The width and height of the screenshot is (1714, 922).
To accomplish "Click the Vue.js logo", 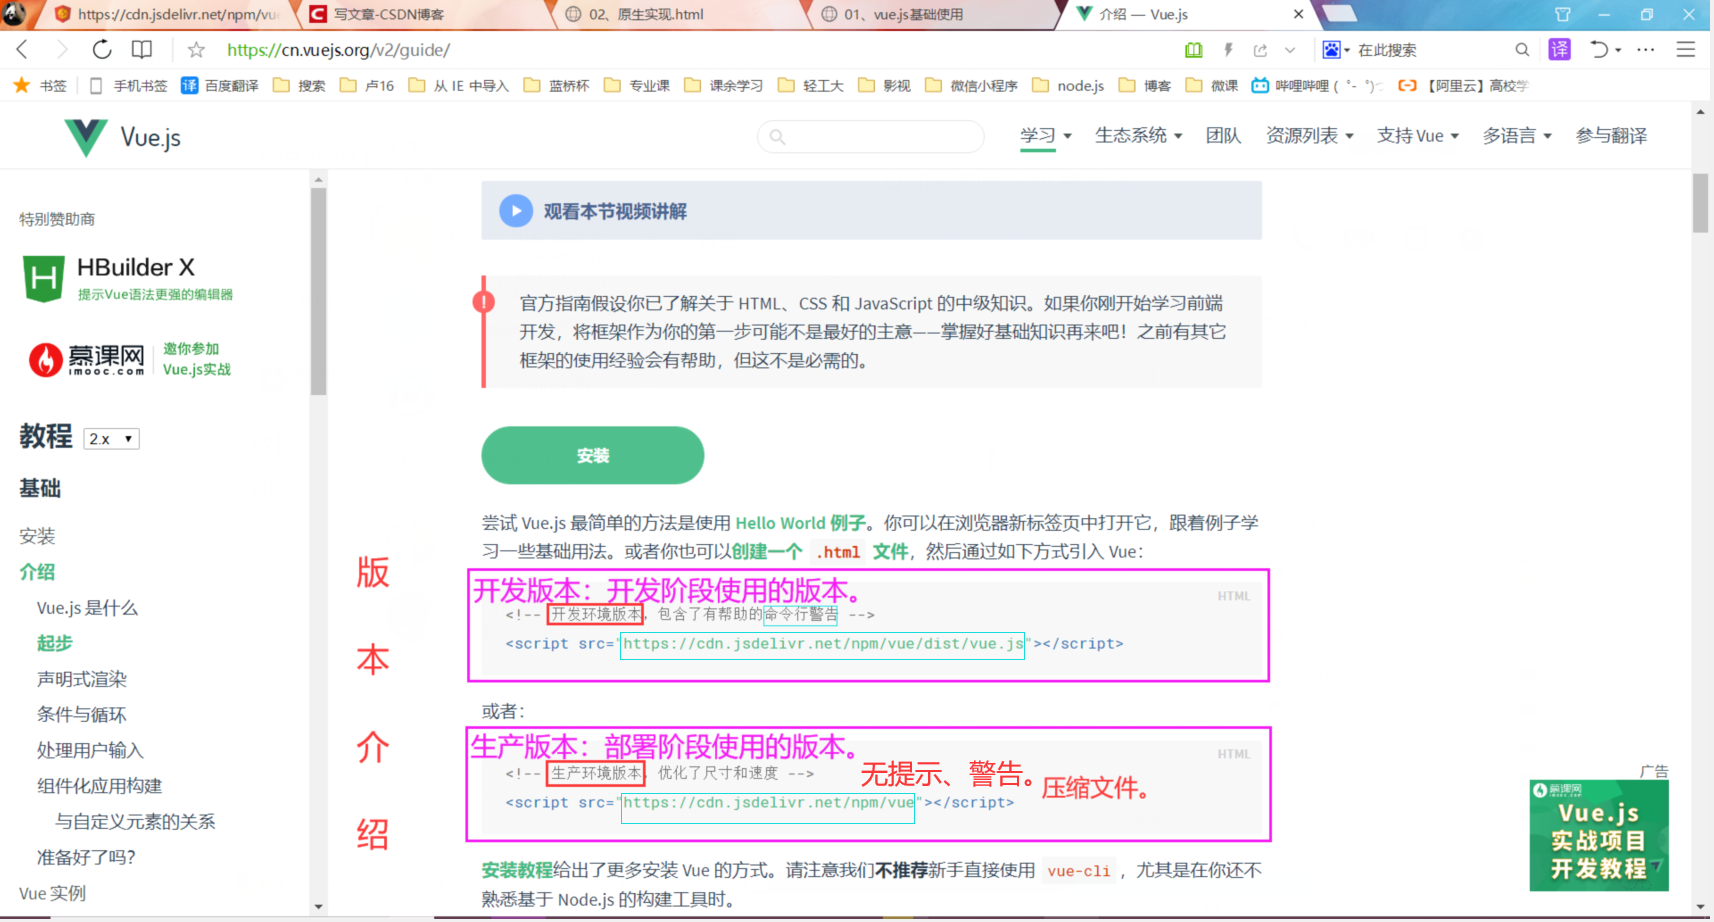I will click(x=122, y=137).
